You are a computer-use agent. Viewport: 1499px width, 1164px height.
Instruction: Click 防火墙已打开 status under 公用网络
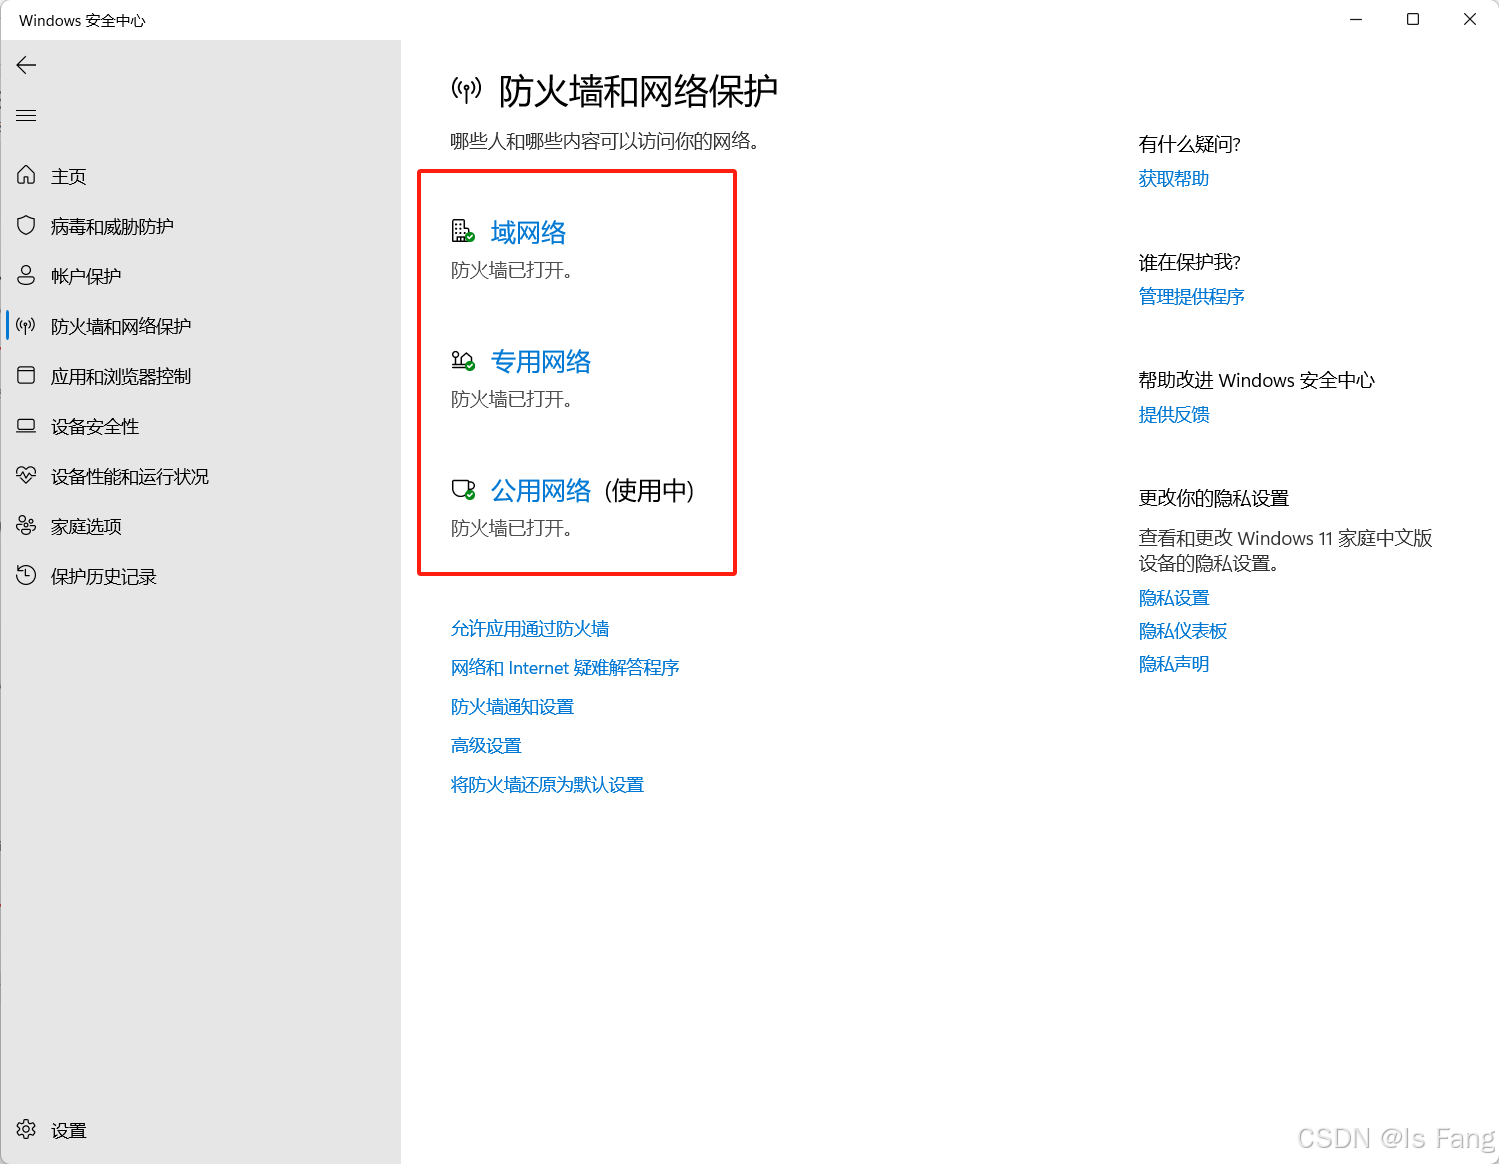pyautogui.click(x=511, y=528)
